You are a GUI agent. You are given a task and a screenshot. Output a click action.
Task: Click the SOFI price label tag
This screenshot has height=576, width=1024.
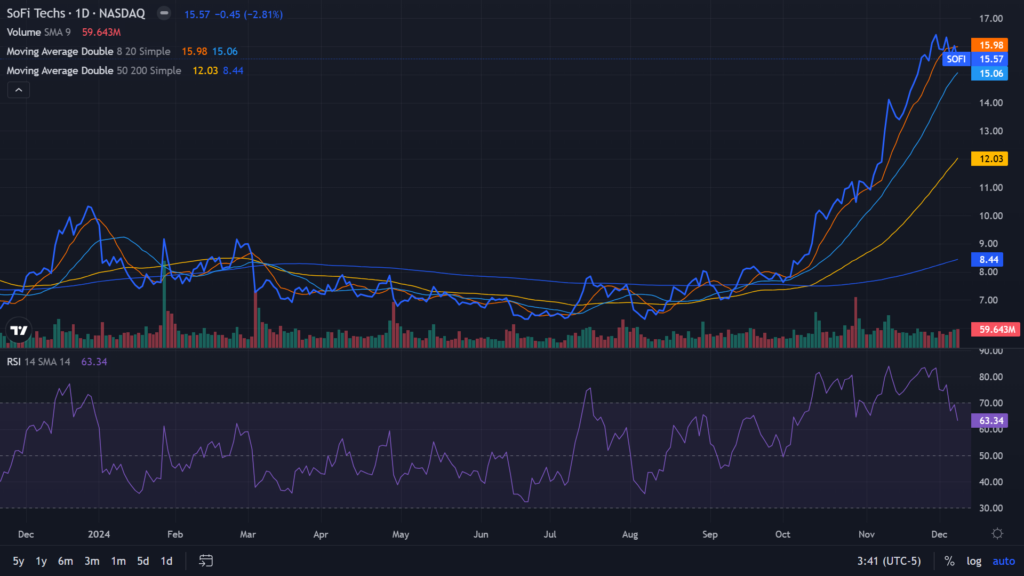click(x=957, y=59)
